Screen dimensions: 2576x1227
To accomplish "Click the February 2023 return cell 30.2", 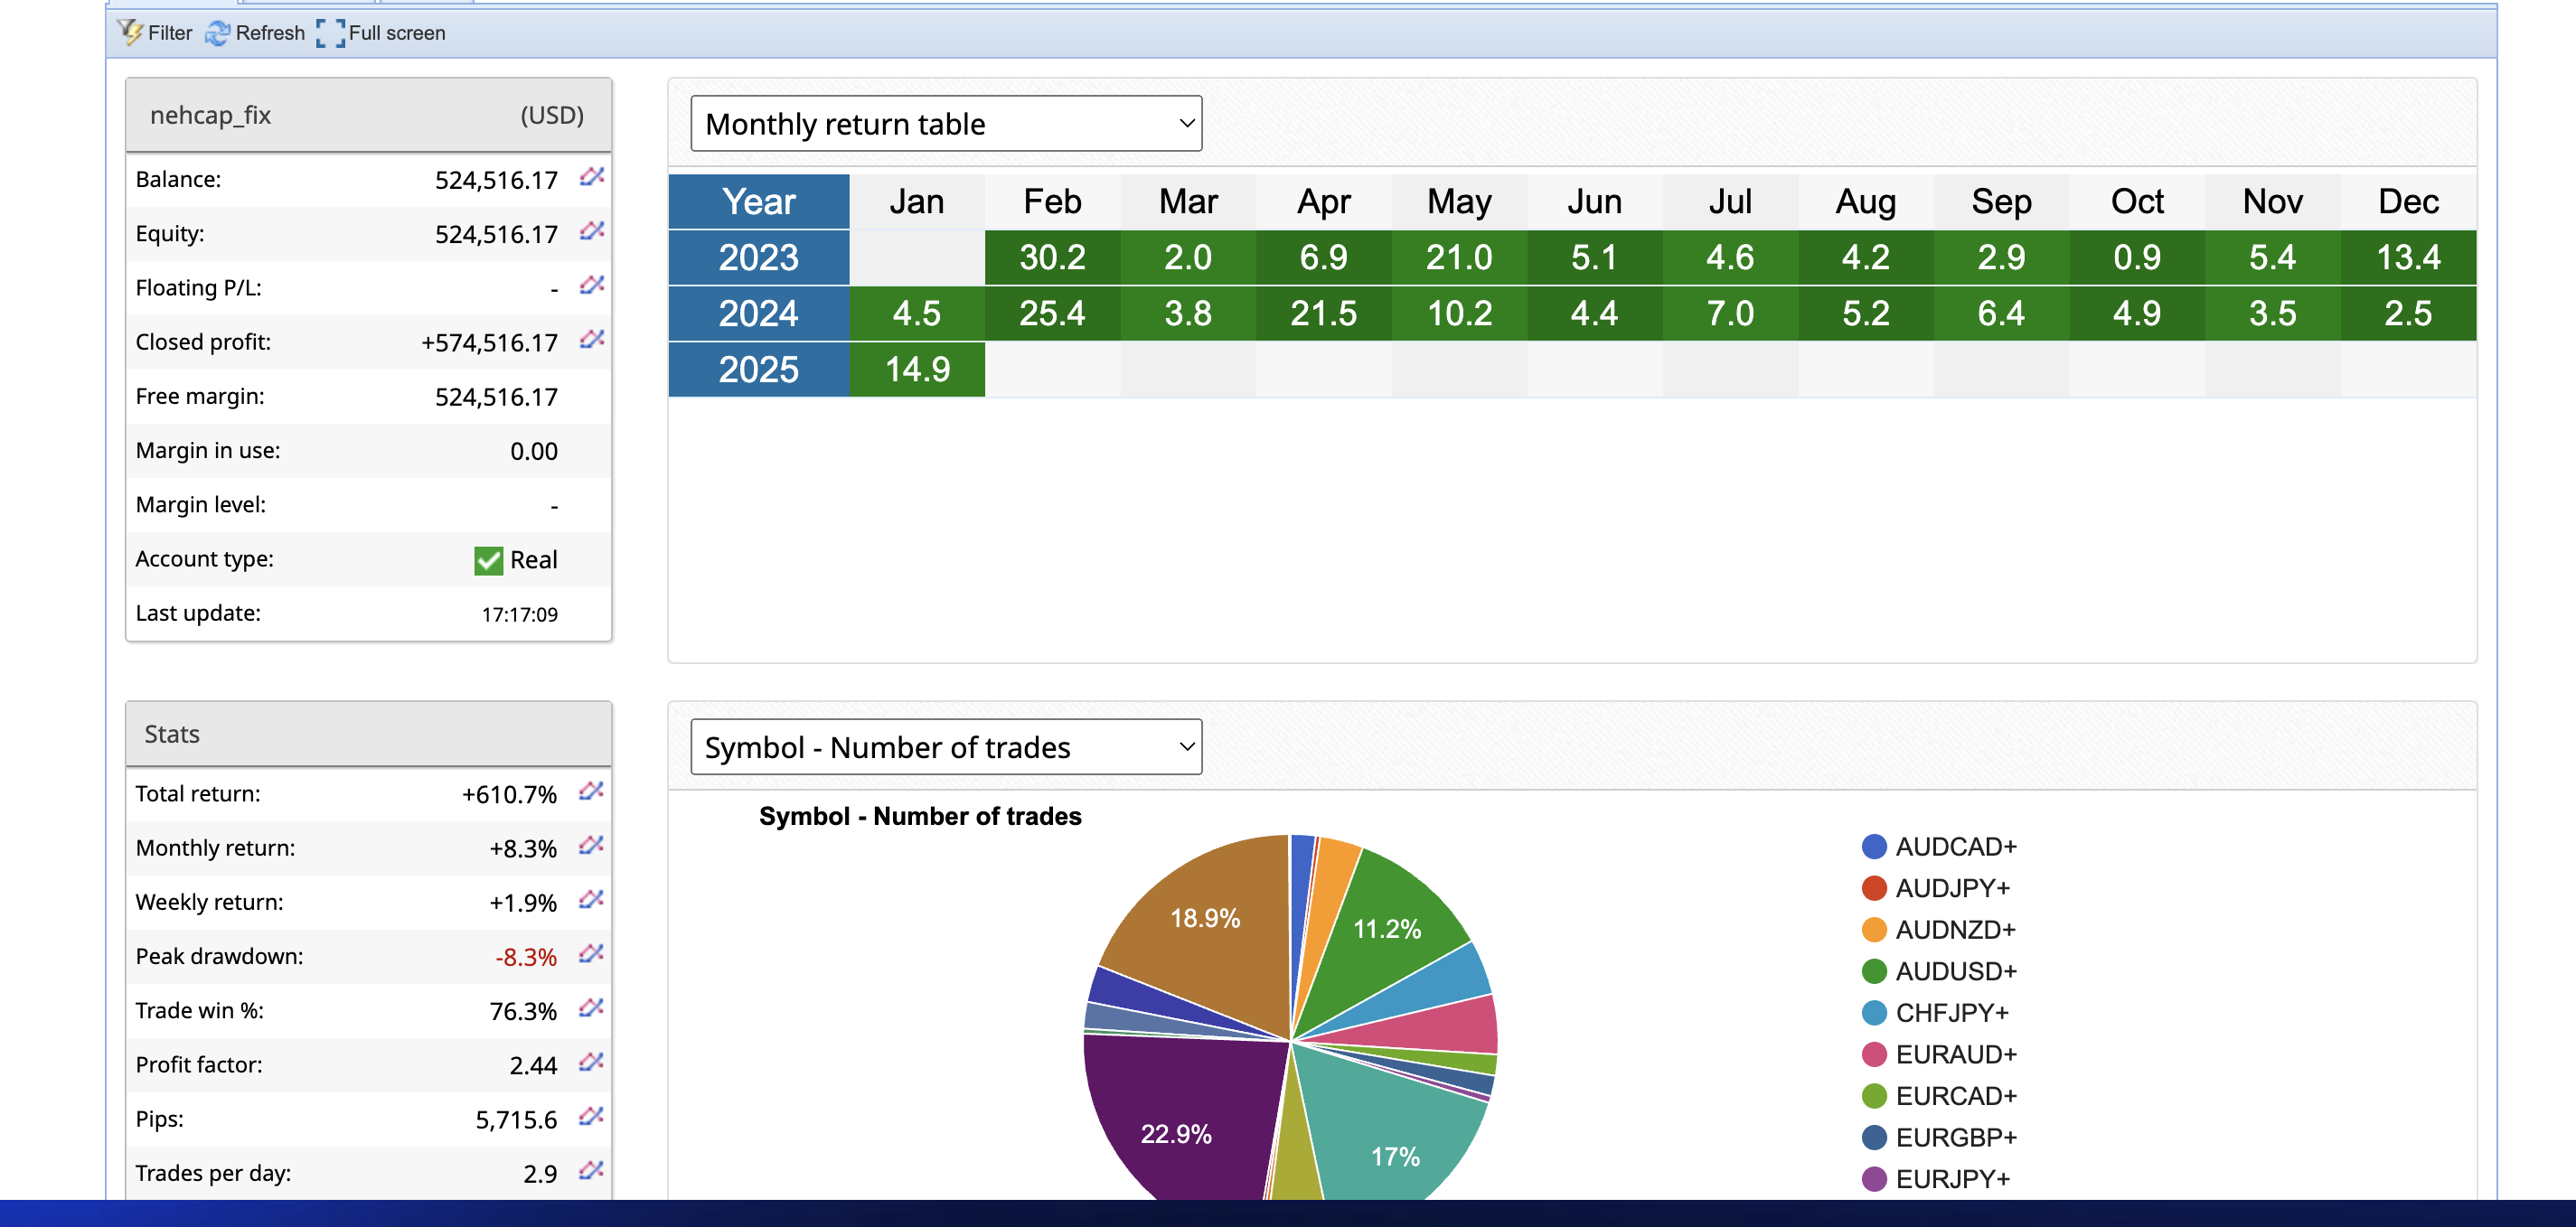I will 1052,257.
